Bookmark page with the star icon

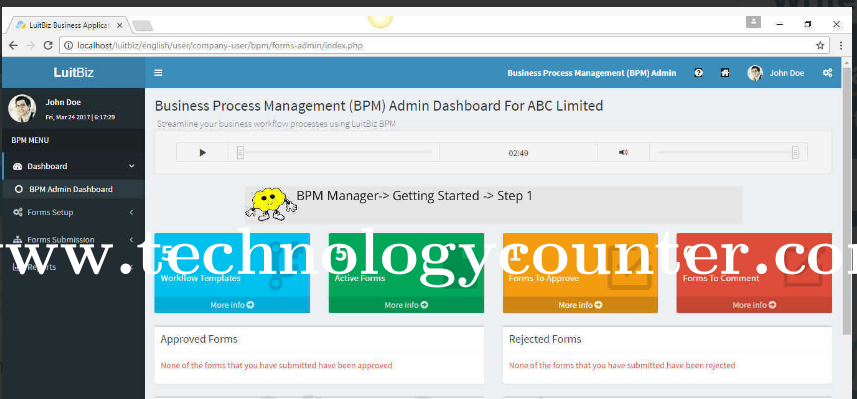[x=820, y=46]
